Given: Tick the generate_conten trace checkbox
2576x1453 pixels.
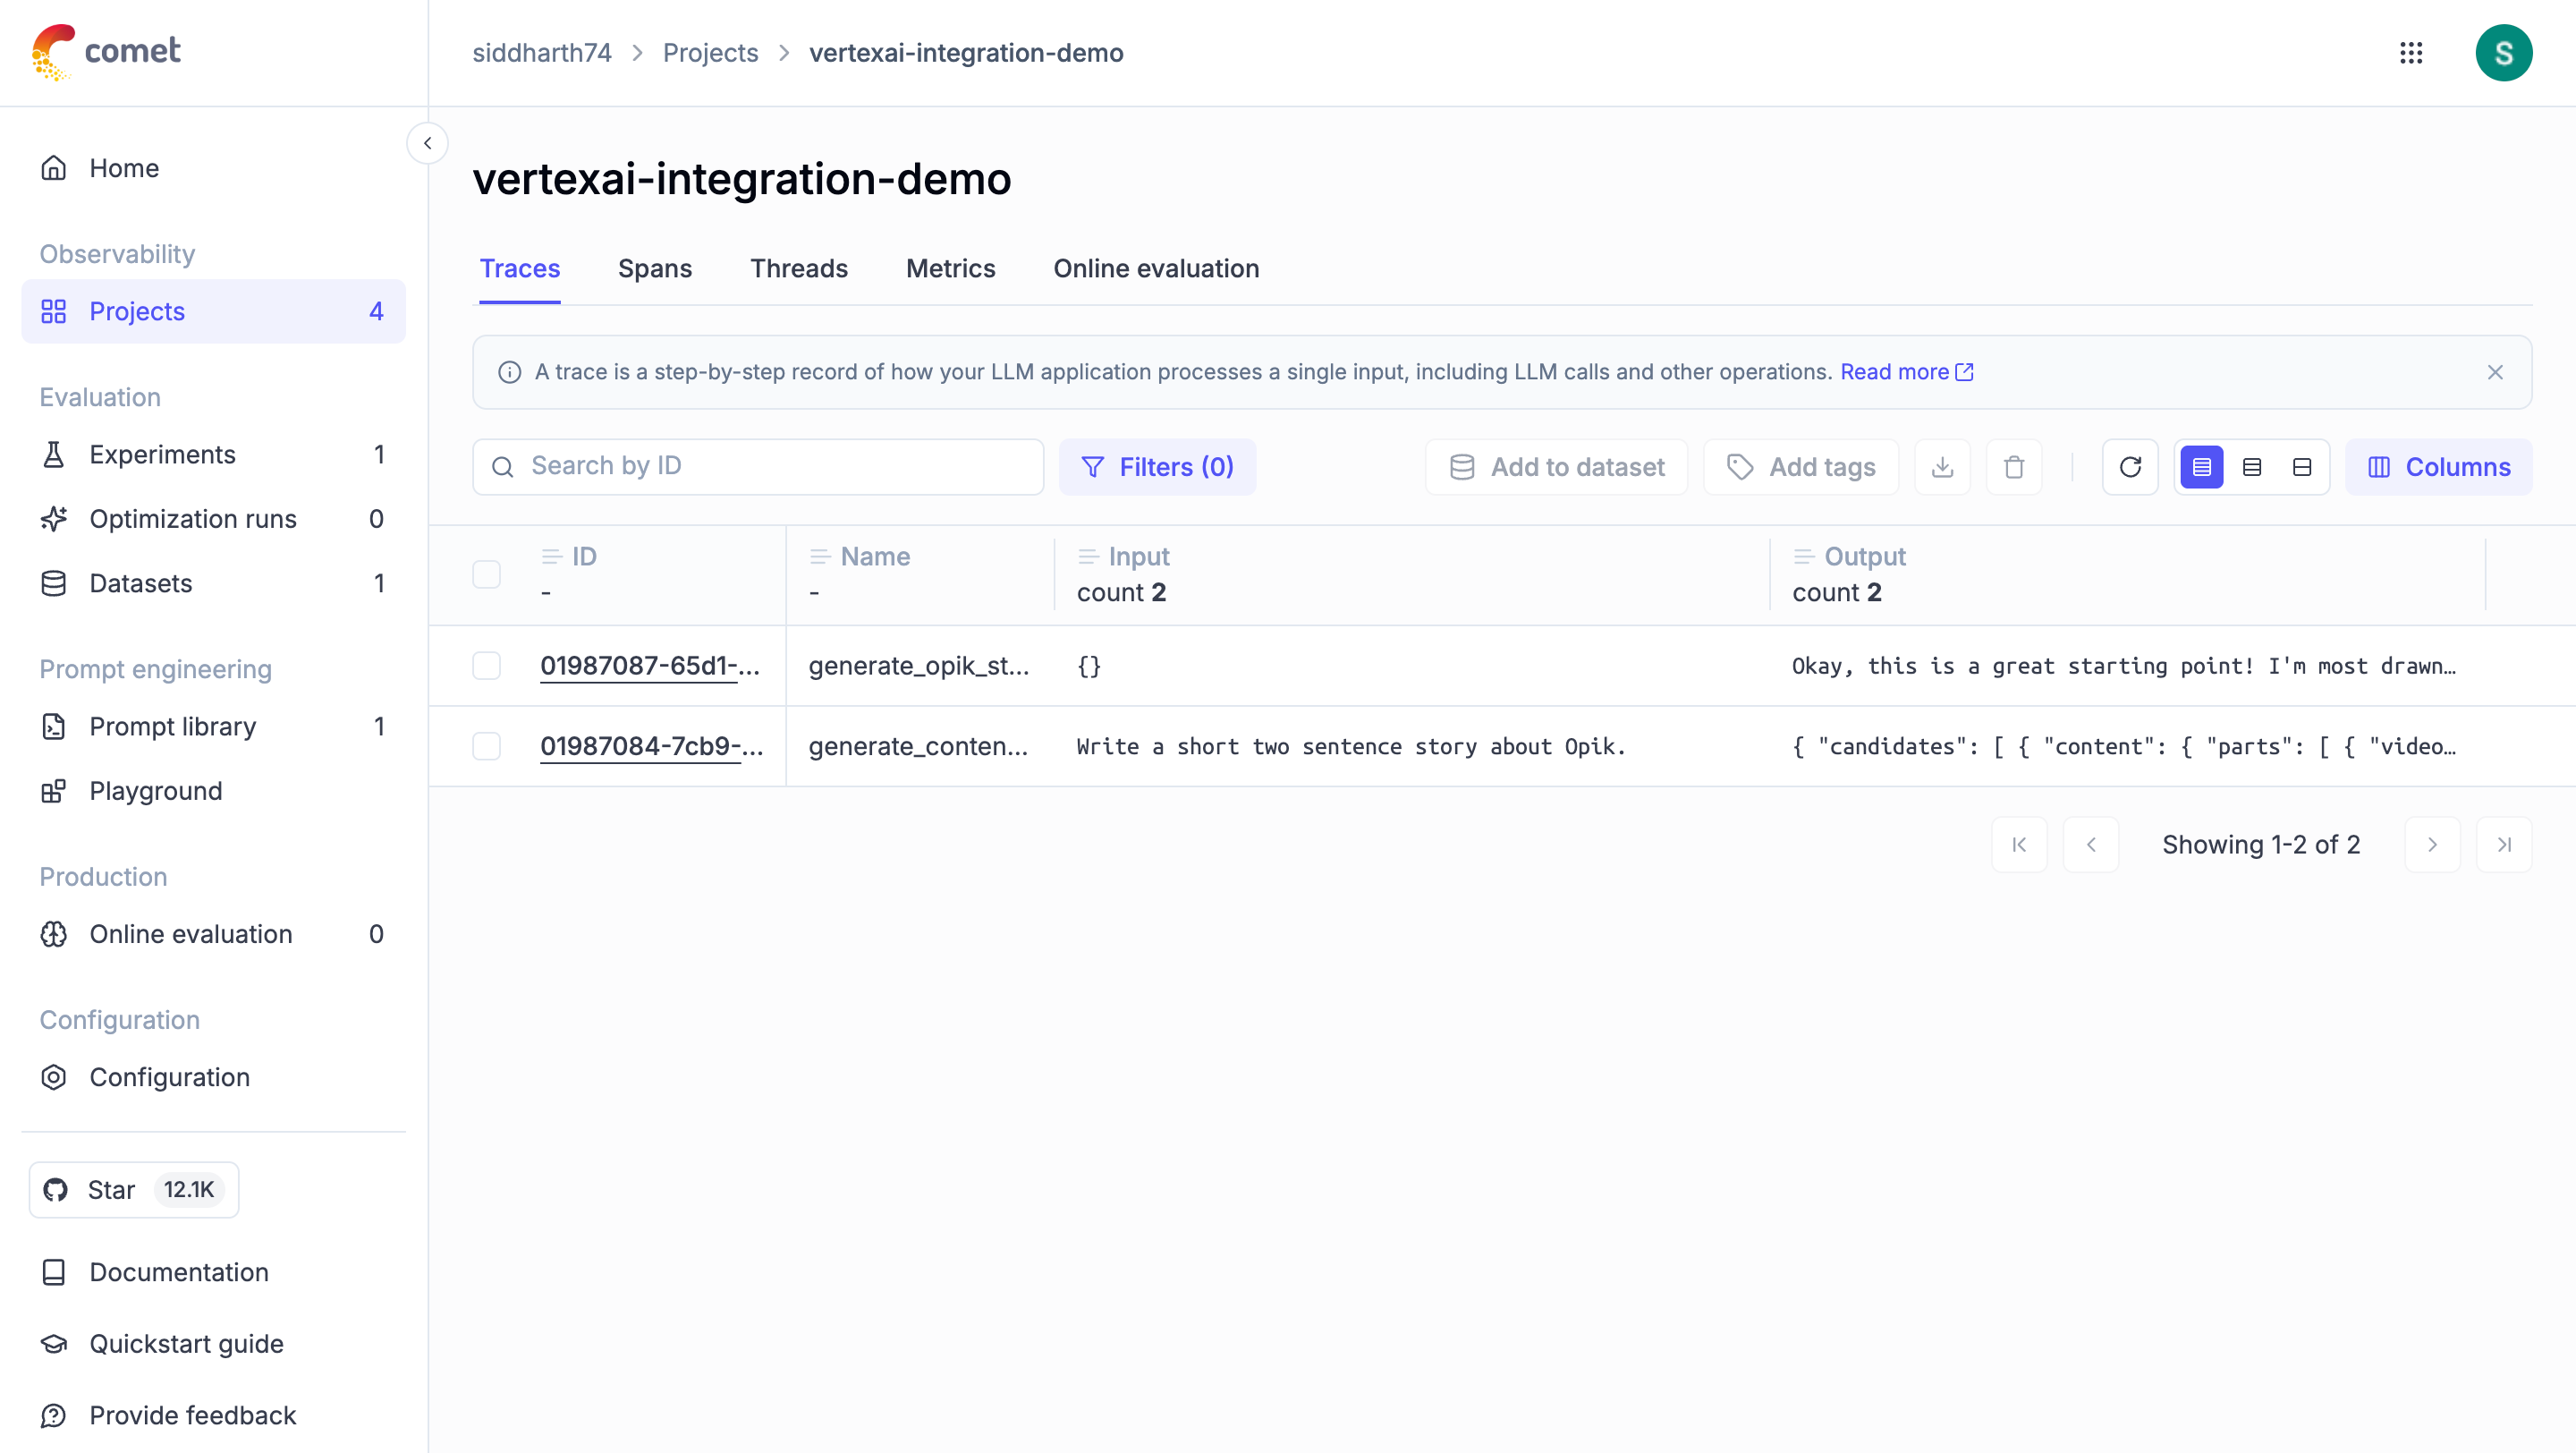Looking at the screenshot, I should coord(487,746).
